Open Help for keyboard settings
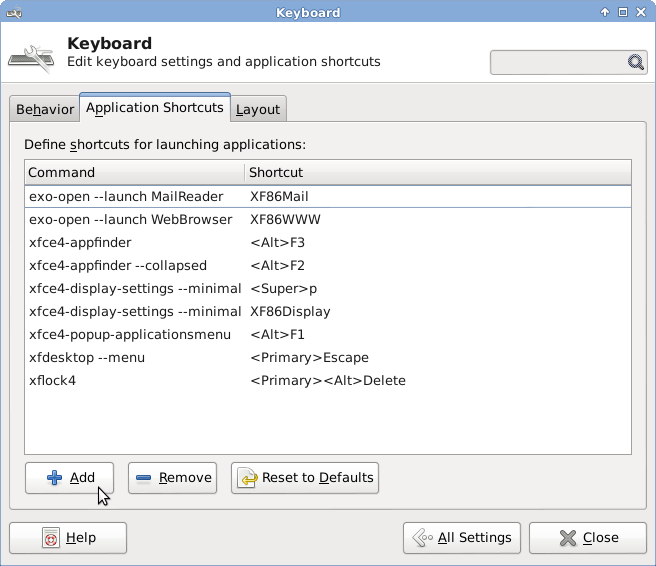Image resolution: width=656 pixels, height=566 pixels. tap(68, 538)
